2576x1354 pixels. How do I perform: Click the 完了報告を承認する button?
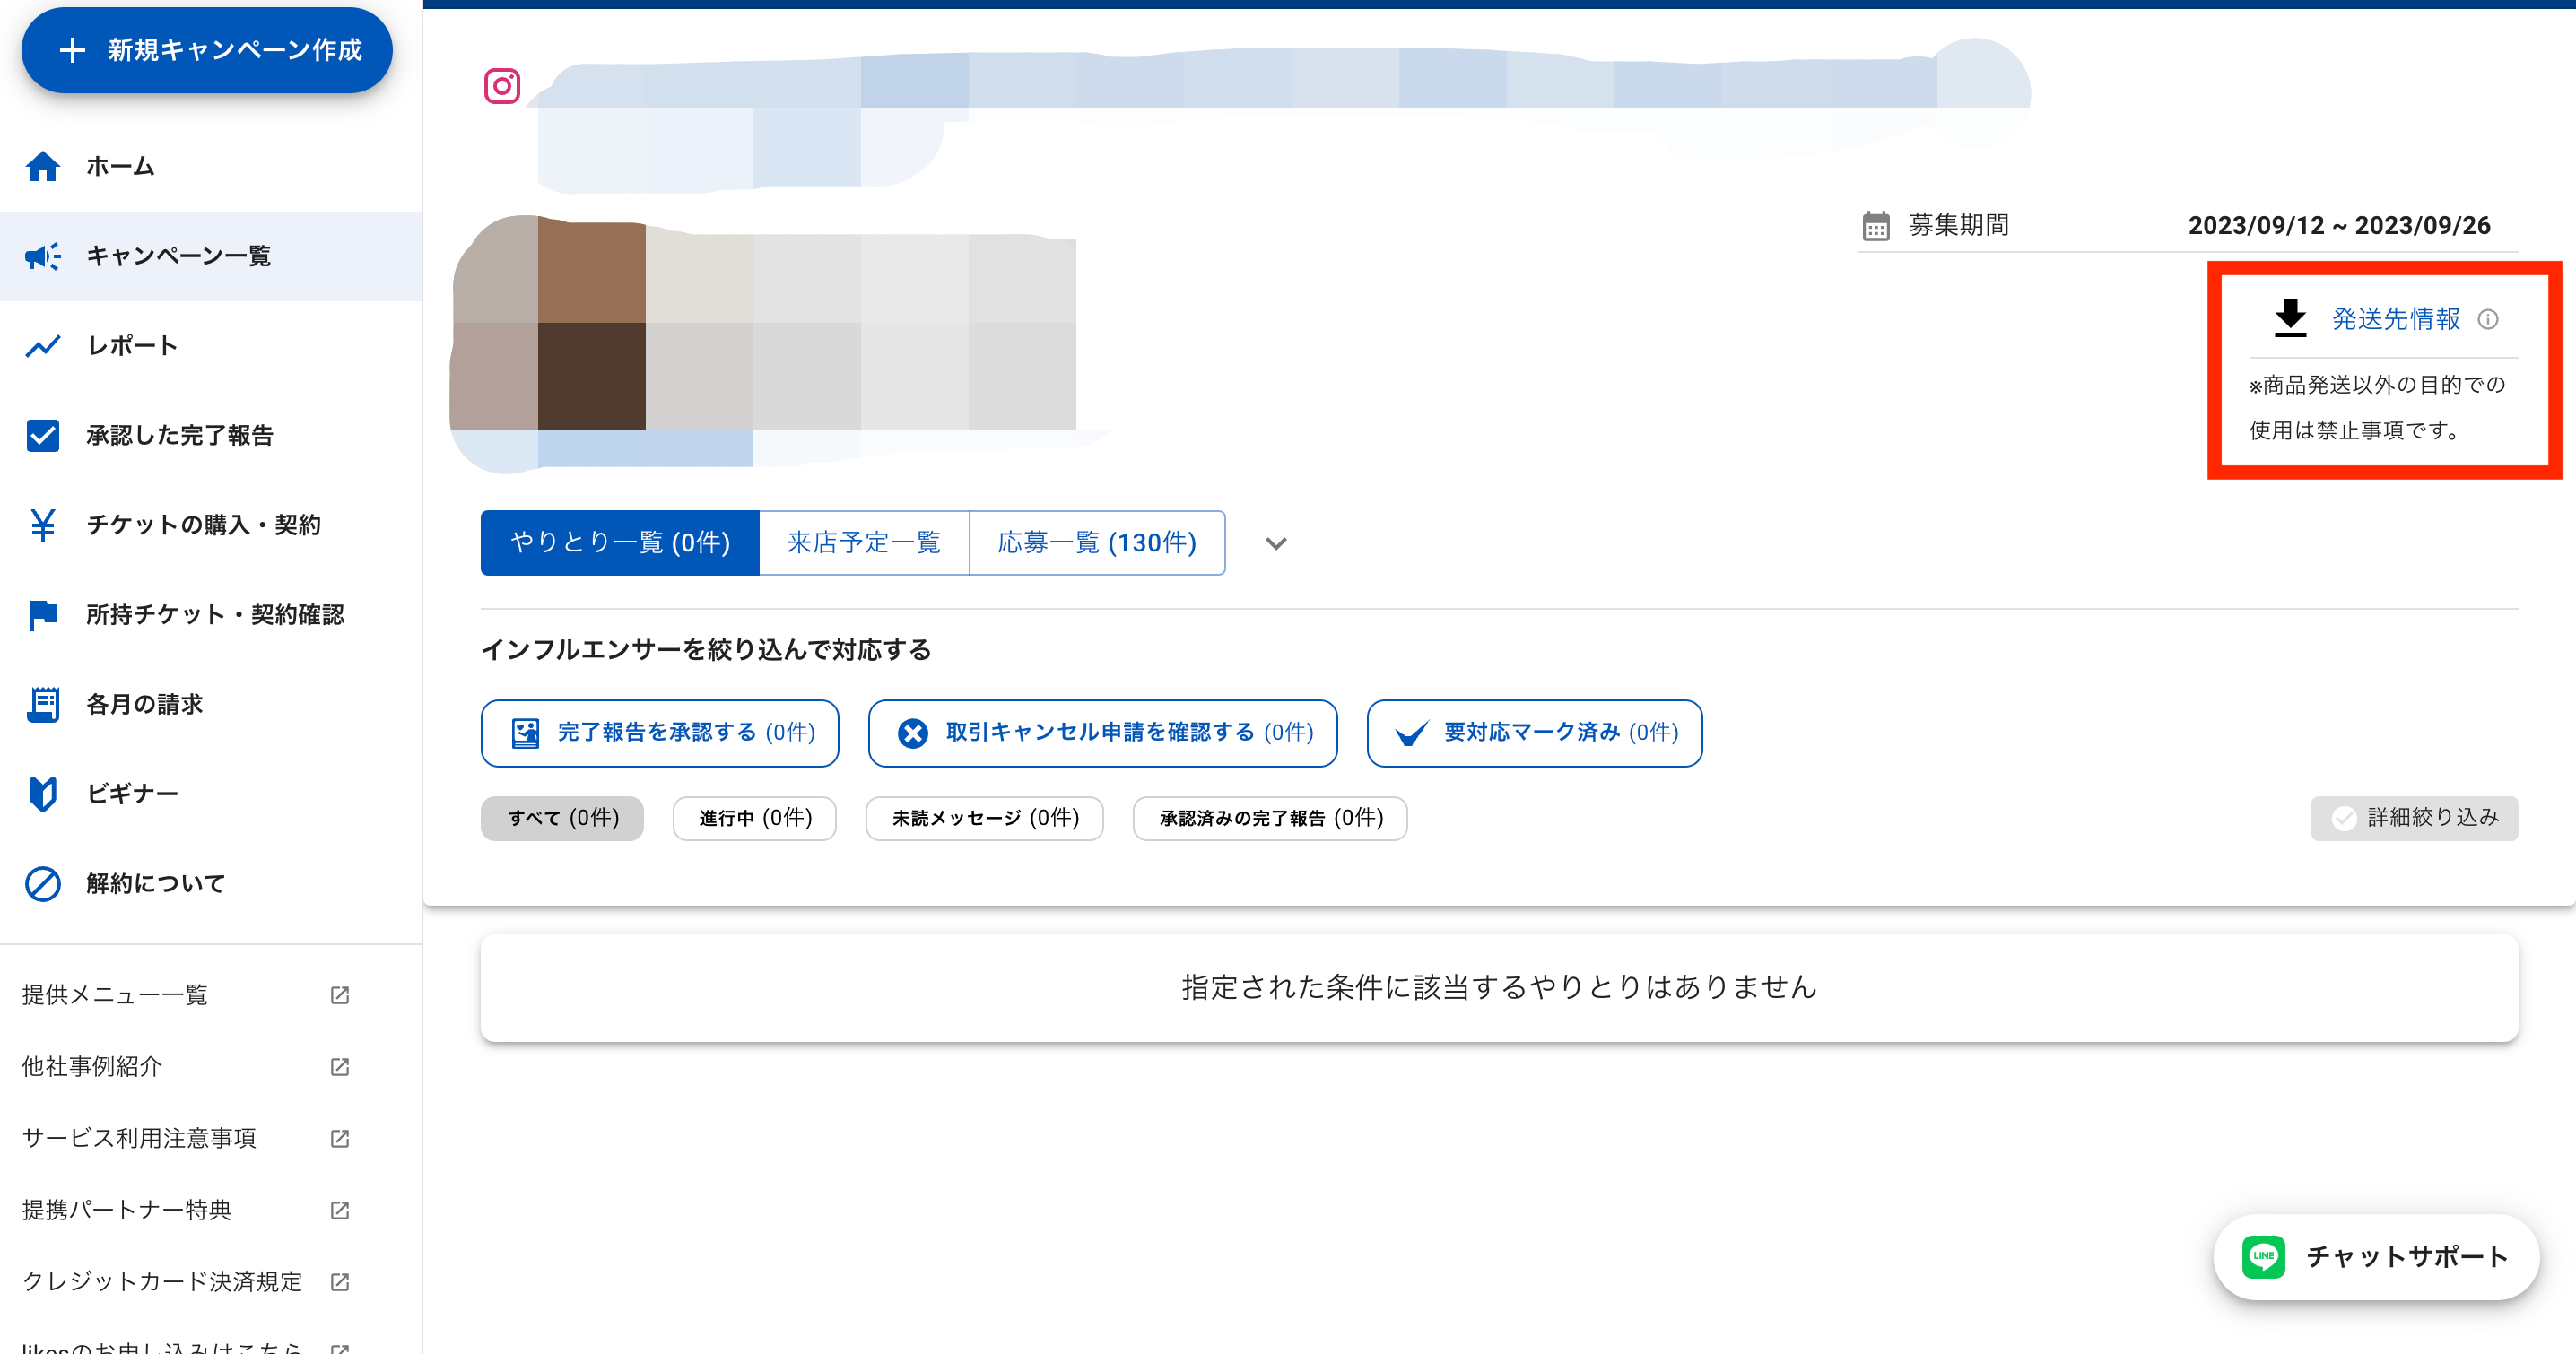[659, 732]
